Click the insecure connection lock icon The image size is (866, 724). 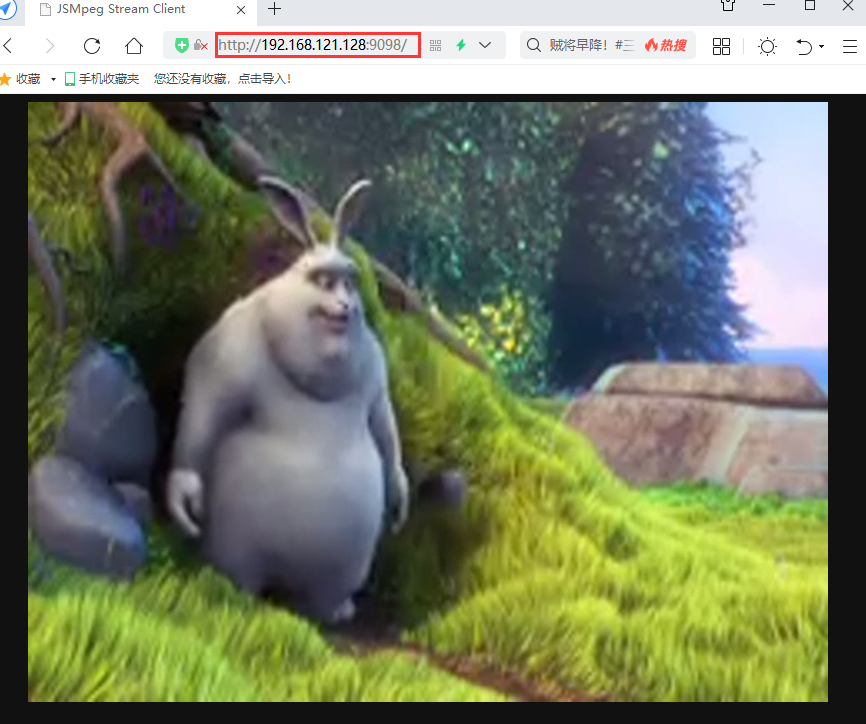click(200, 45)
